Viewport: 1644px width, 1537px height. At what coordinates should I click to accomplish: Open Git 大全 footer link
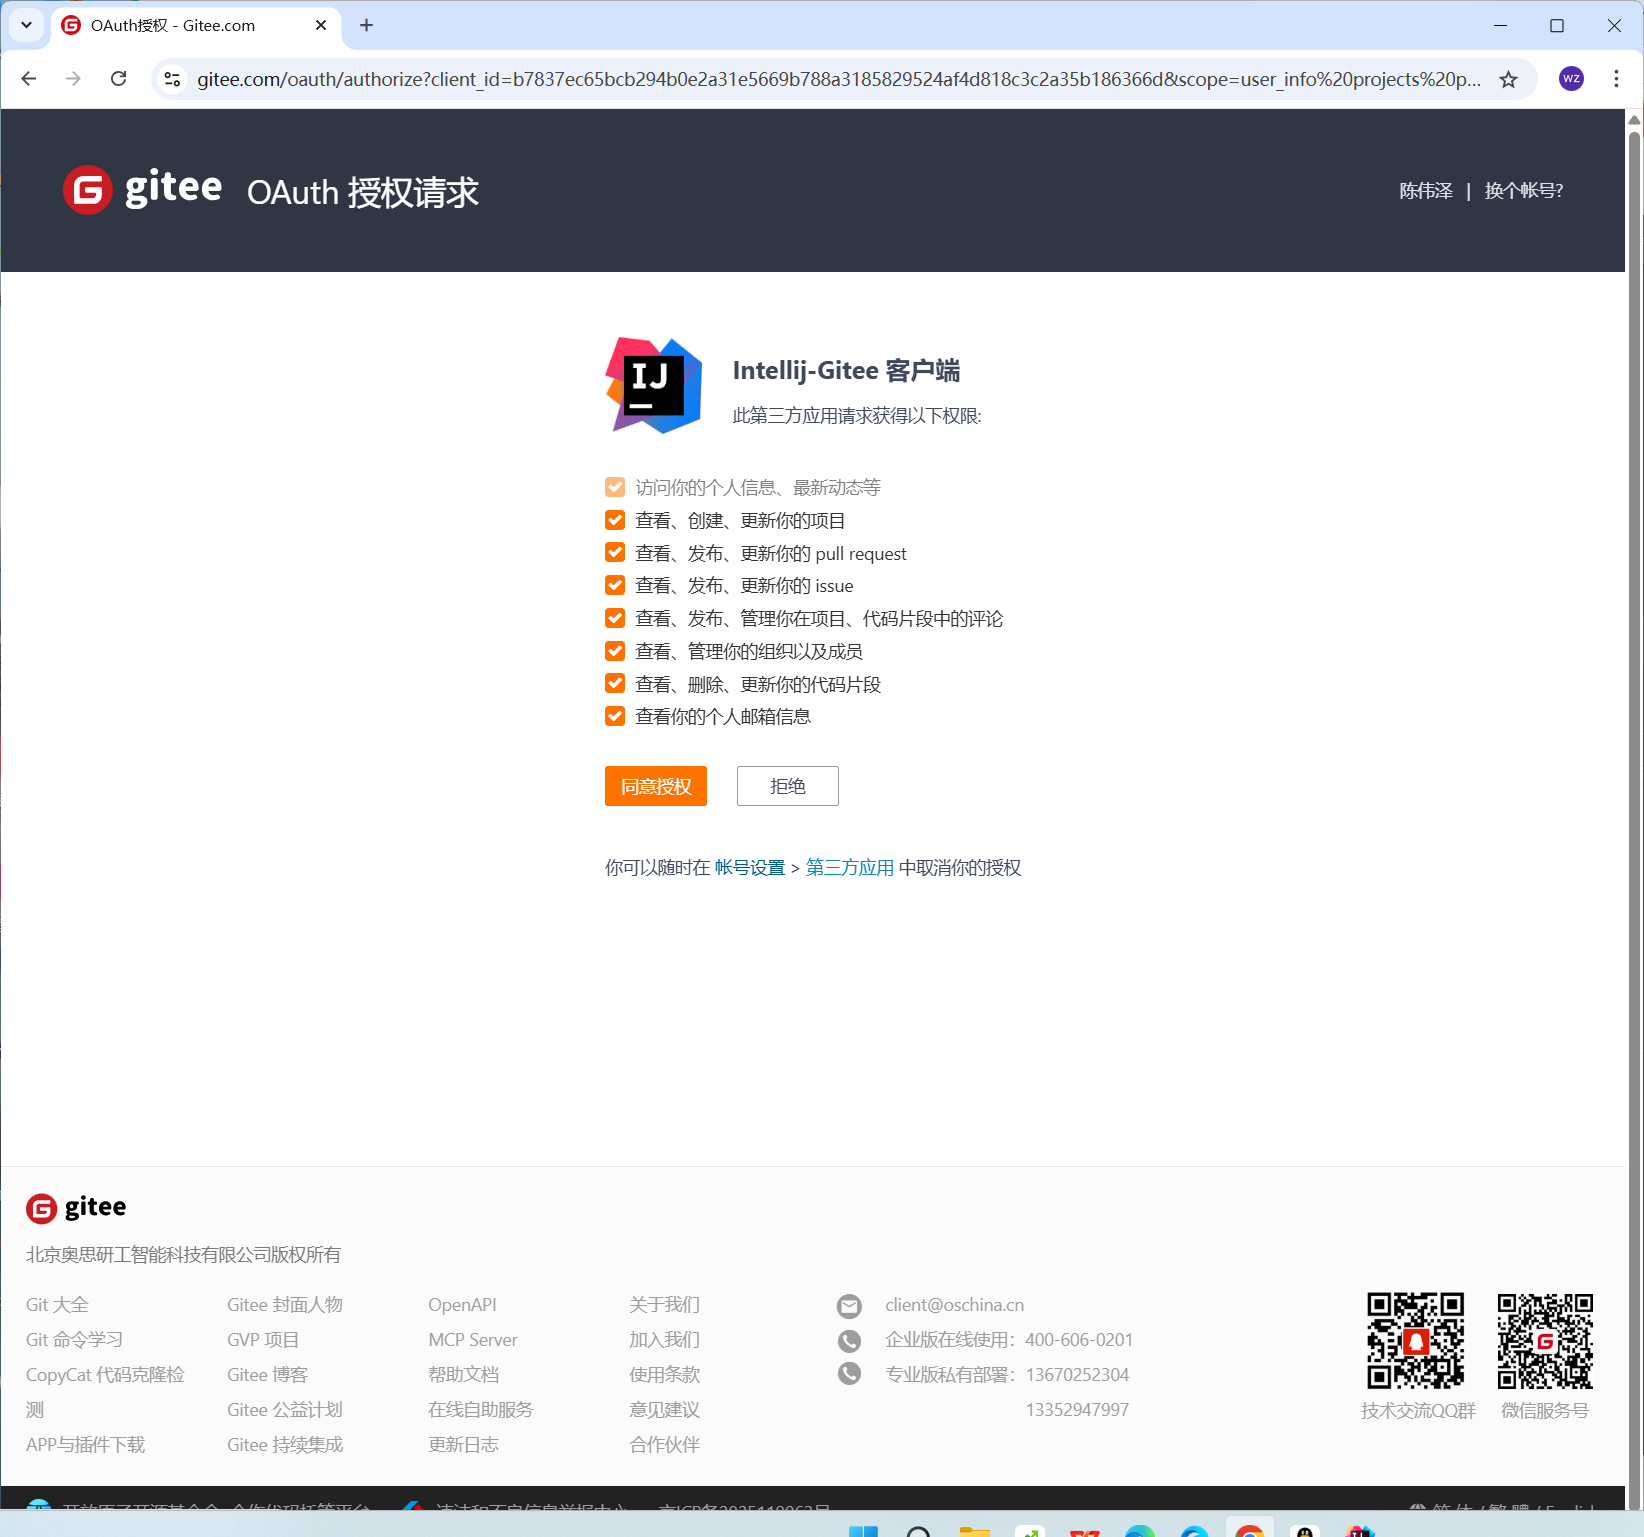57,1305
